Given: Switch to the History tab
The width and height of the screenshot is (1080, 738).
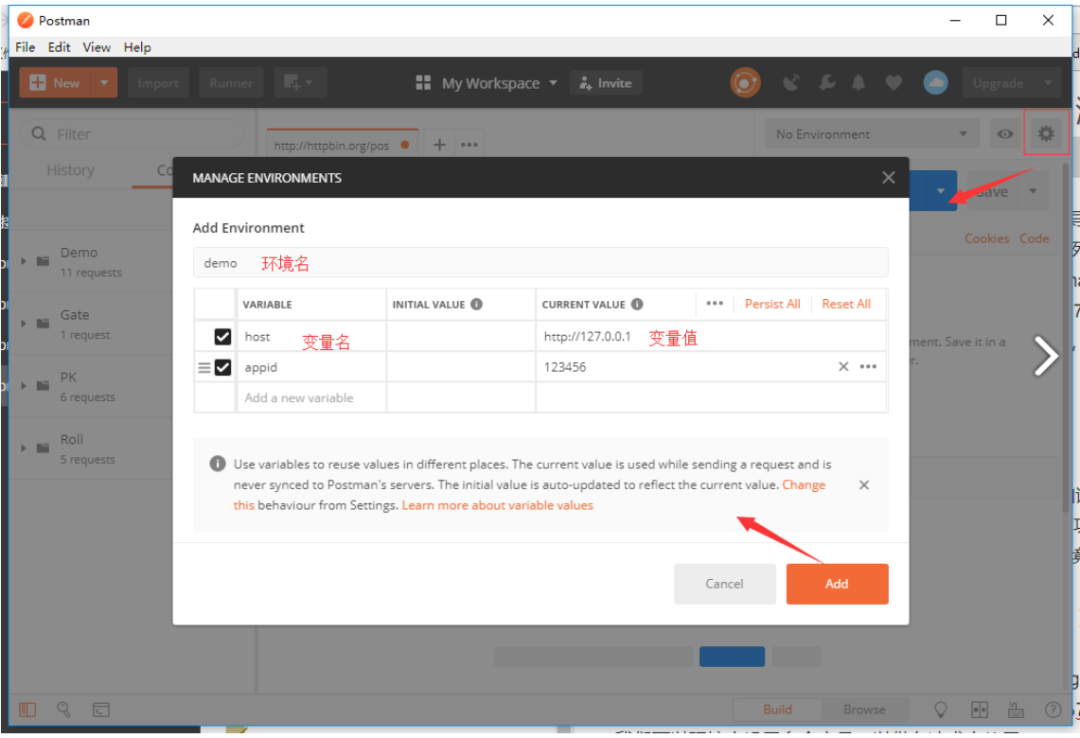Looking at the screenshot, I should coord(70,170).
